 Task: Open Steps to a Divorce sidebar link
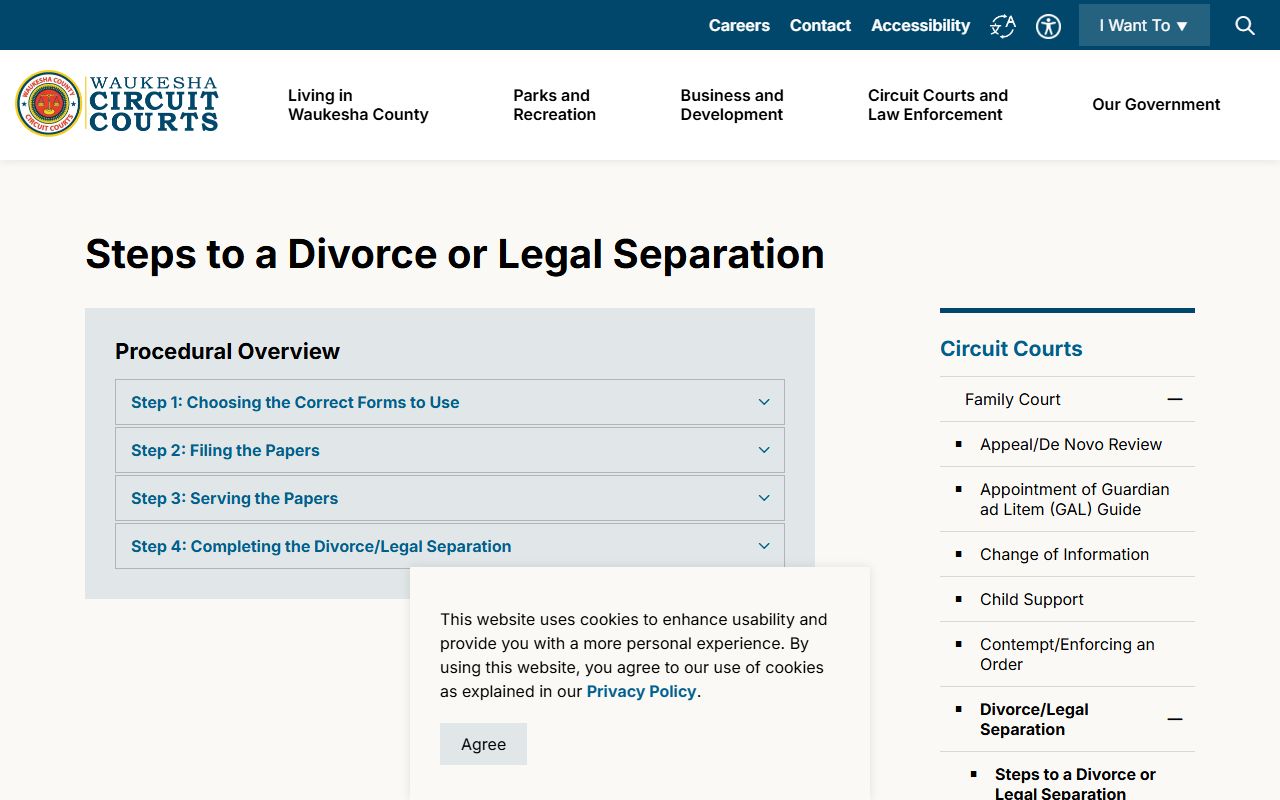1075,783
